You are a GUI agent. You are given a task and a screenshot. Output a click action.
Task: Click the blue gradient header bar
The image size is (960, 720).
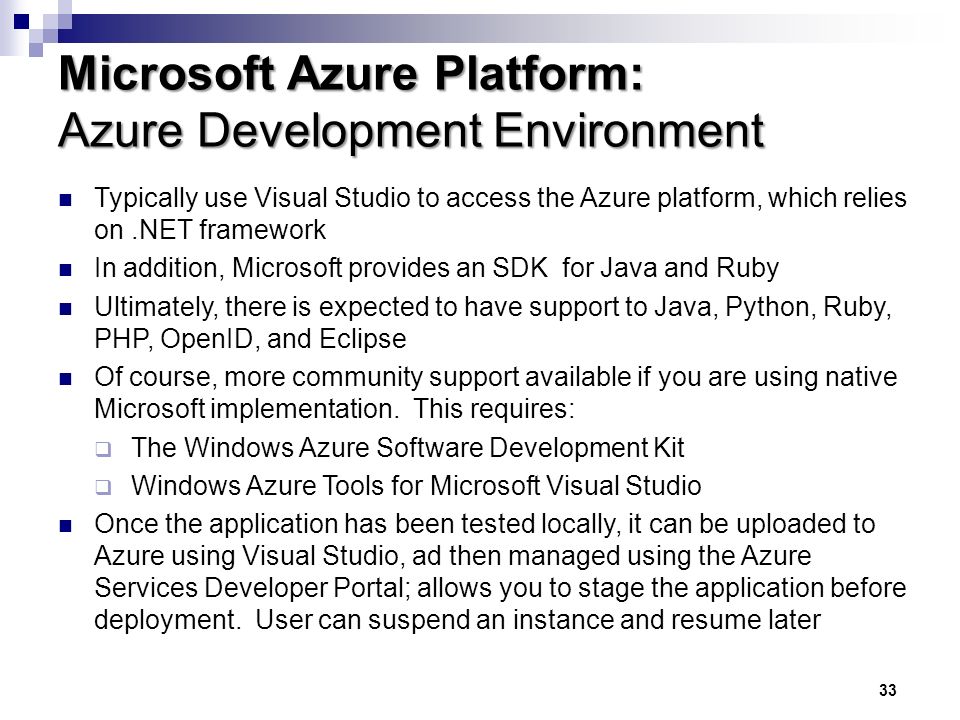pos(484,28)
